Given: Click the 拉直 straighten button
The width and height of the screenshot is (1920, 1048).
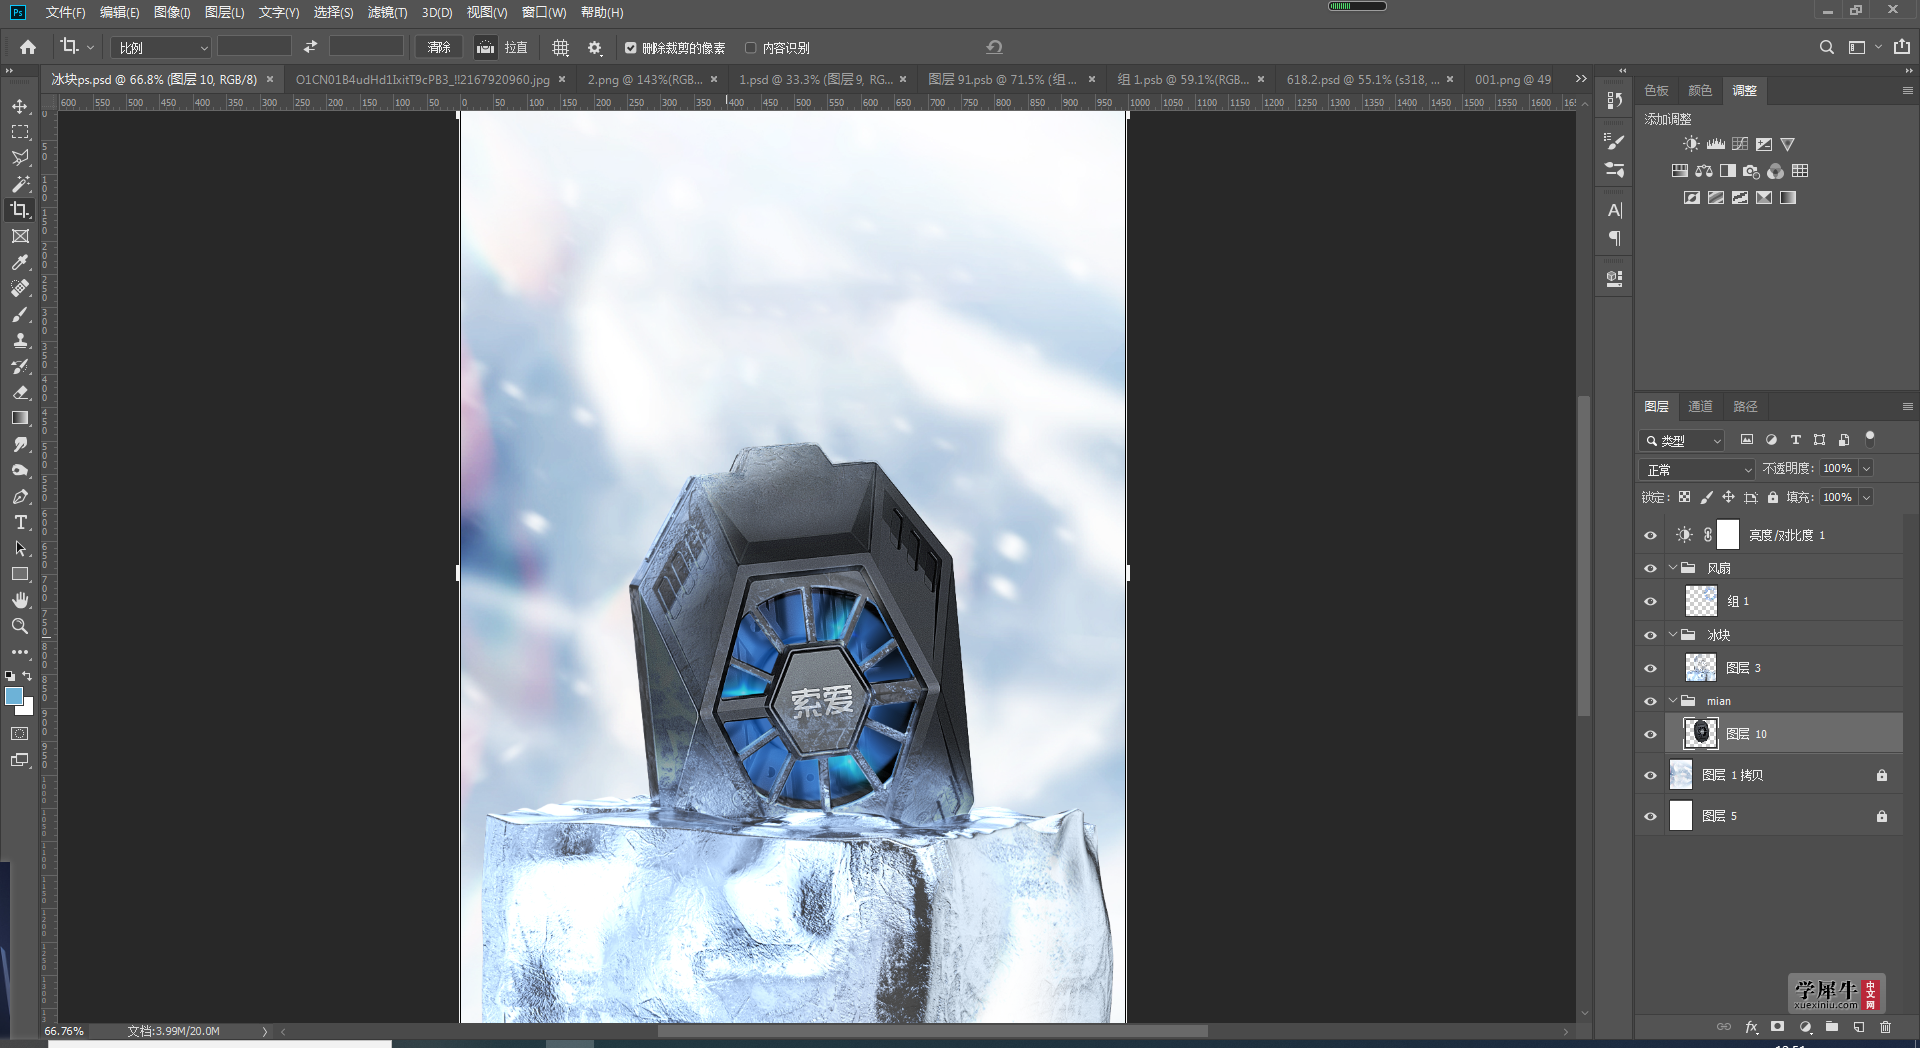Looking at the screenshot, I should [x=501, y=47].
